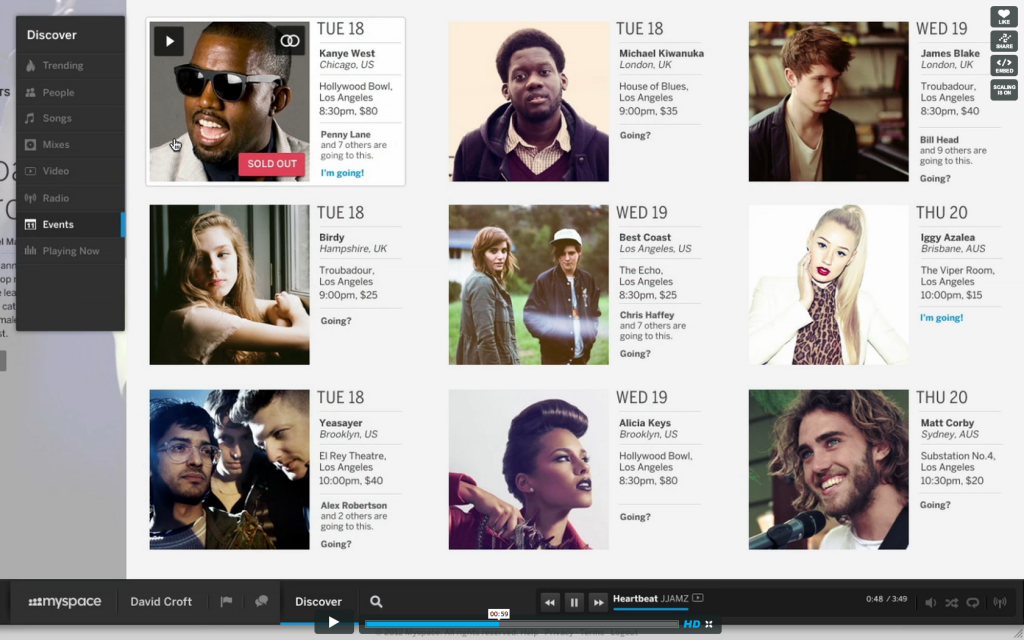
Task: Click the Heartbeat song title
Action: (635, 598)
